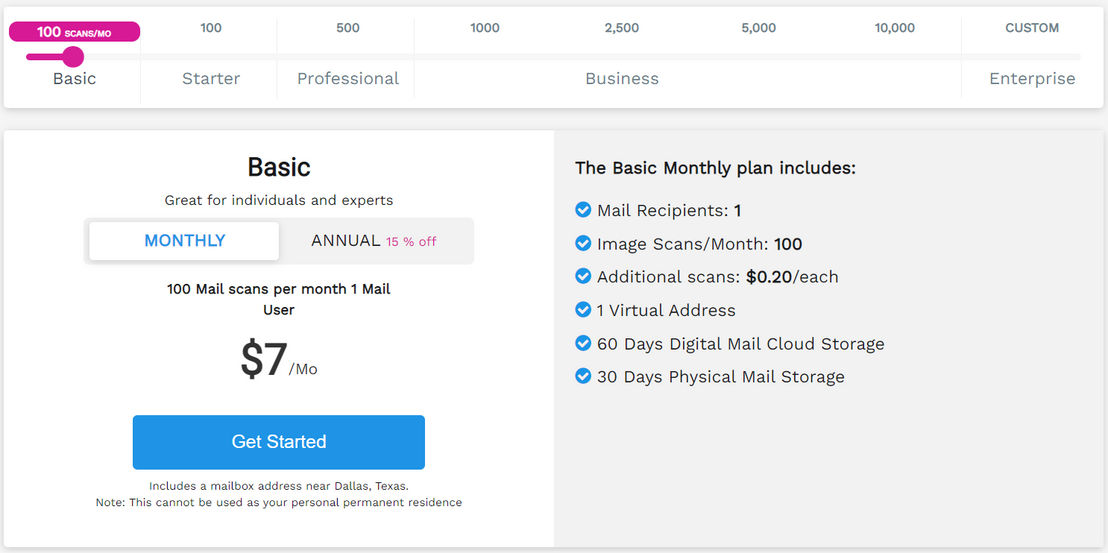This screenshot has width=1108, height=553.
Task: Click checkmark icon beside Image Scans/Month
Action: (x=583, y=244)
